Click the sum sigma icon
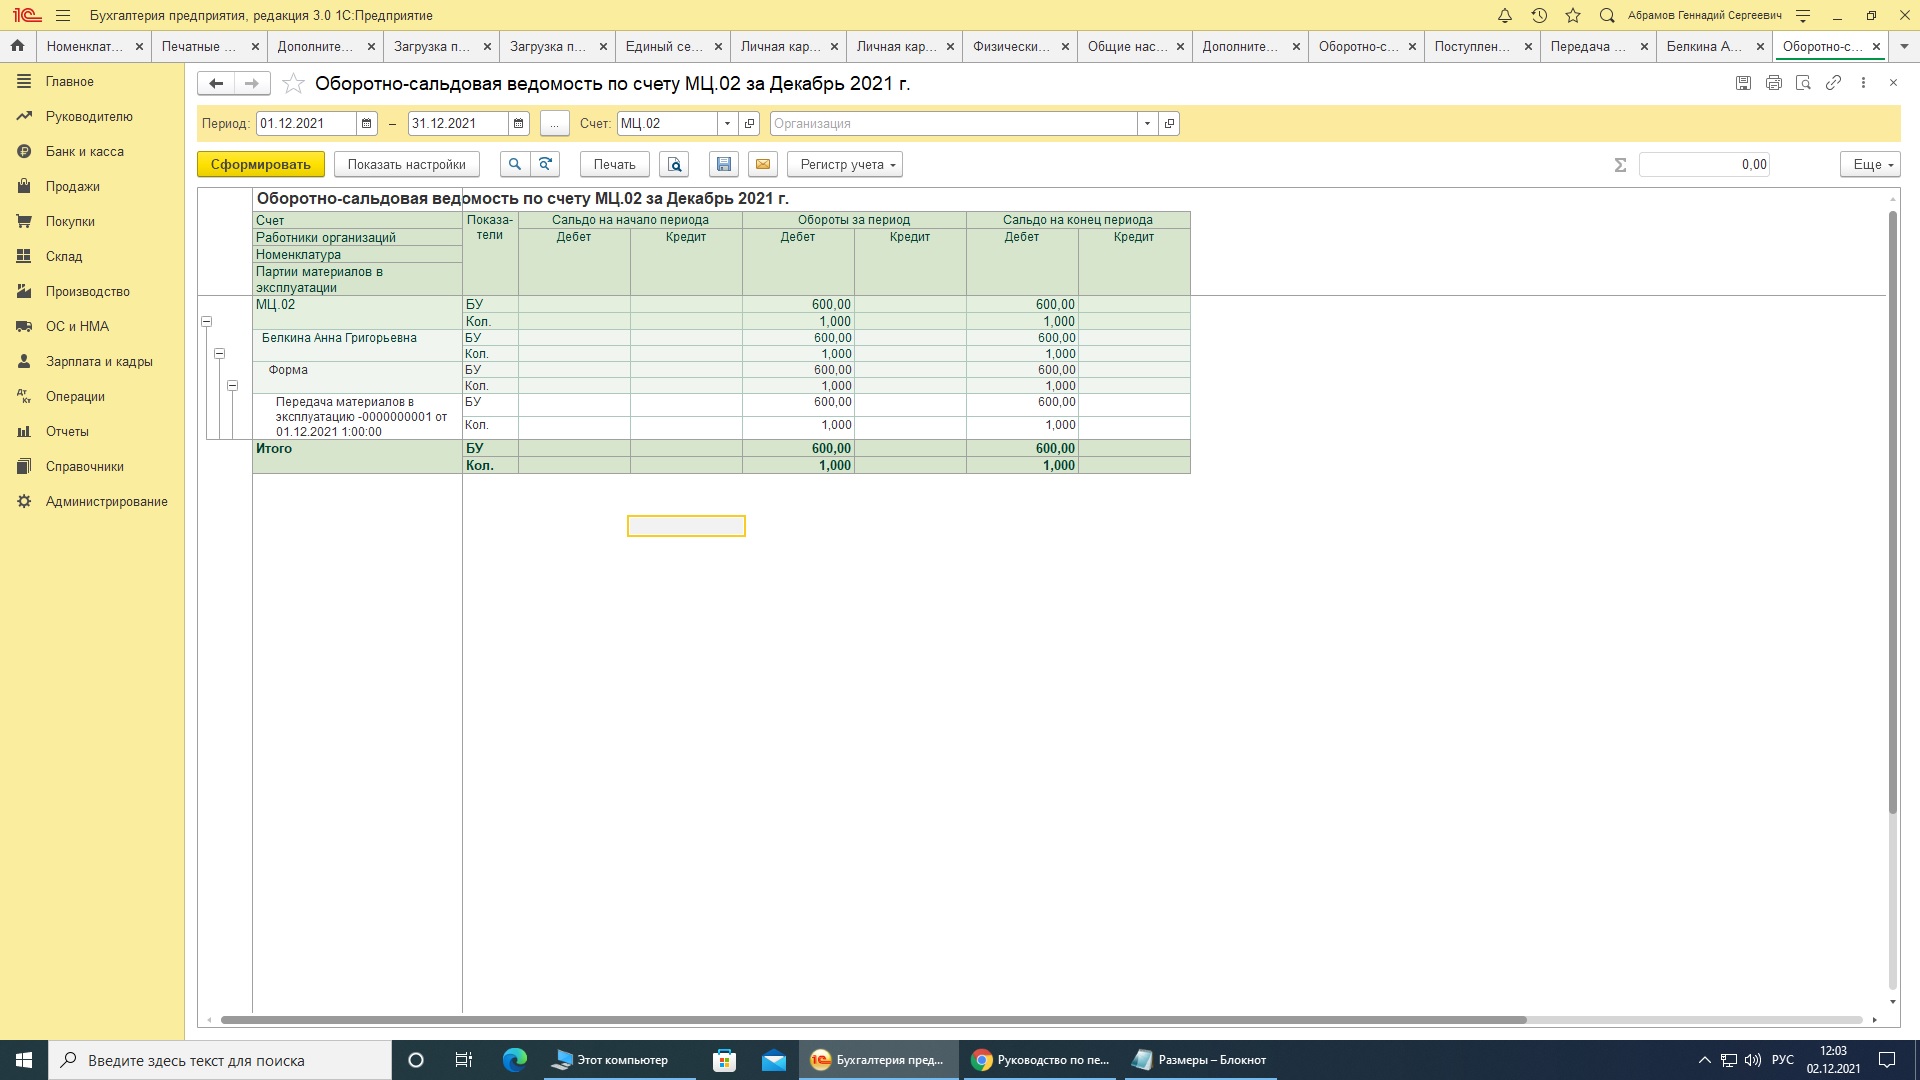 point(1620,164)
